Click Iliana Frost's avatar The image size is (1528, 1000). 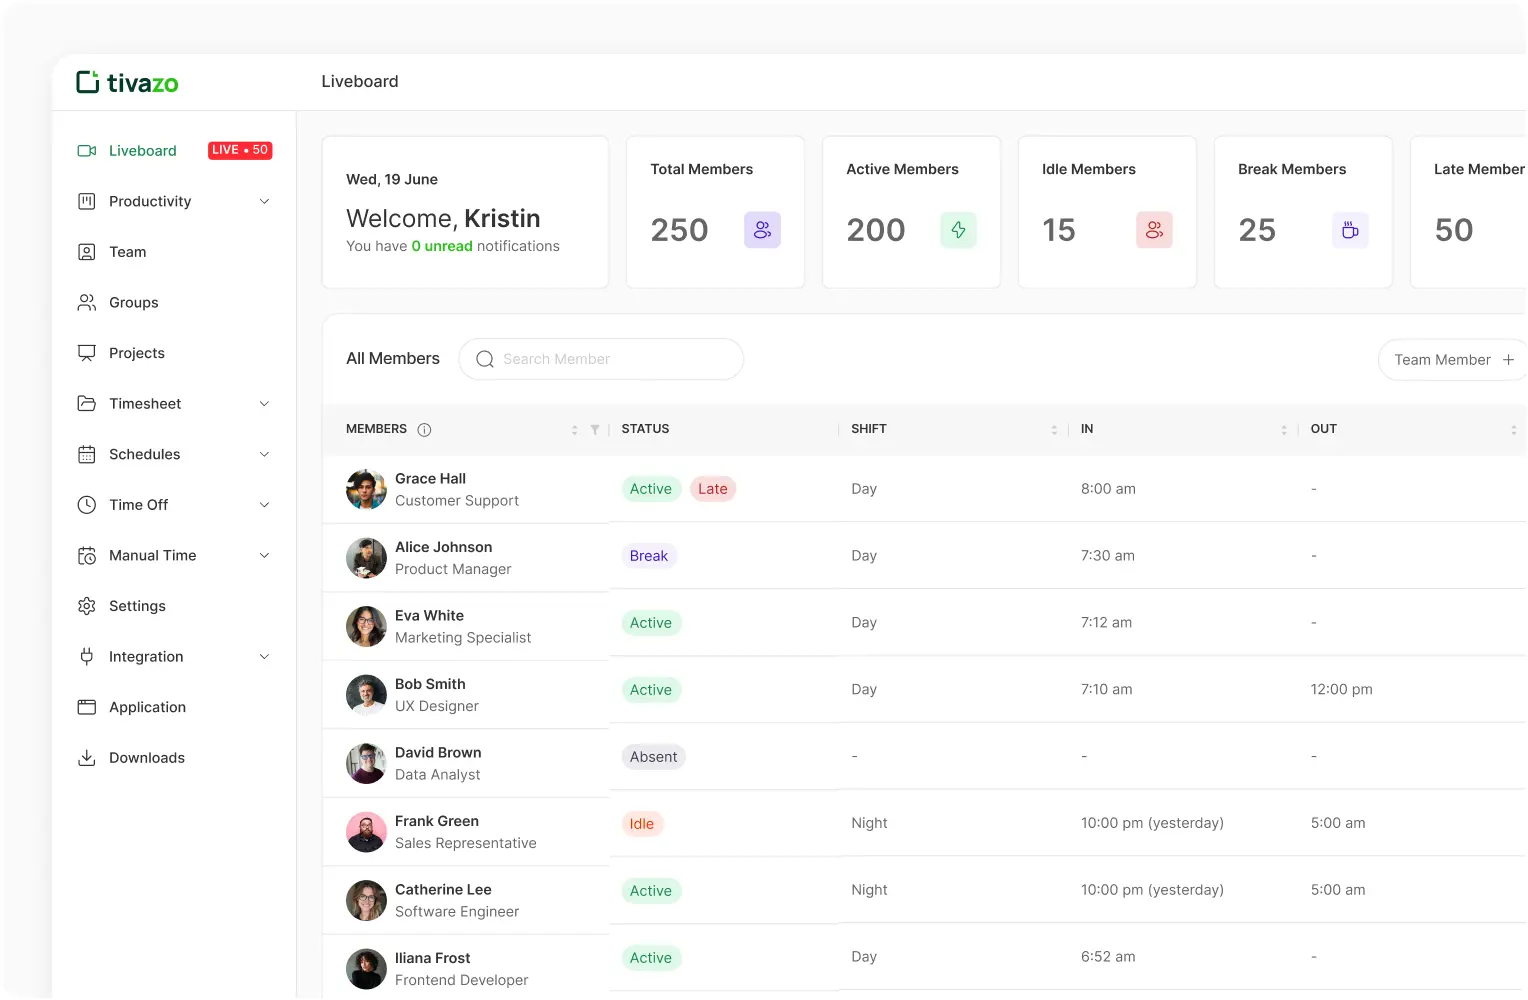(x=366, y=969)
